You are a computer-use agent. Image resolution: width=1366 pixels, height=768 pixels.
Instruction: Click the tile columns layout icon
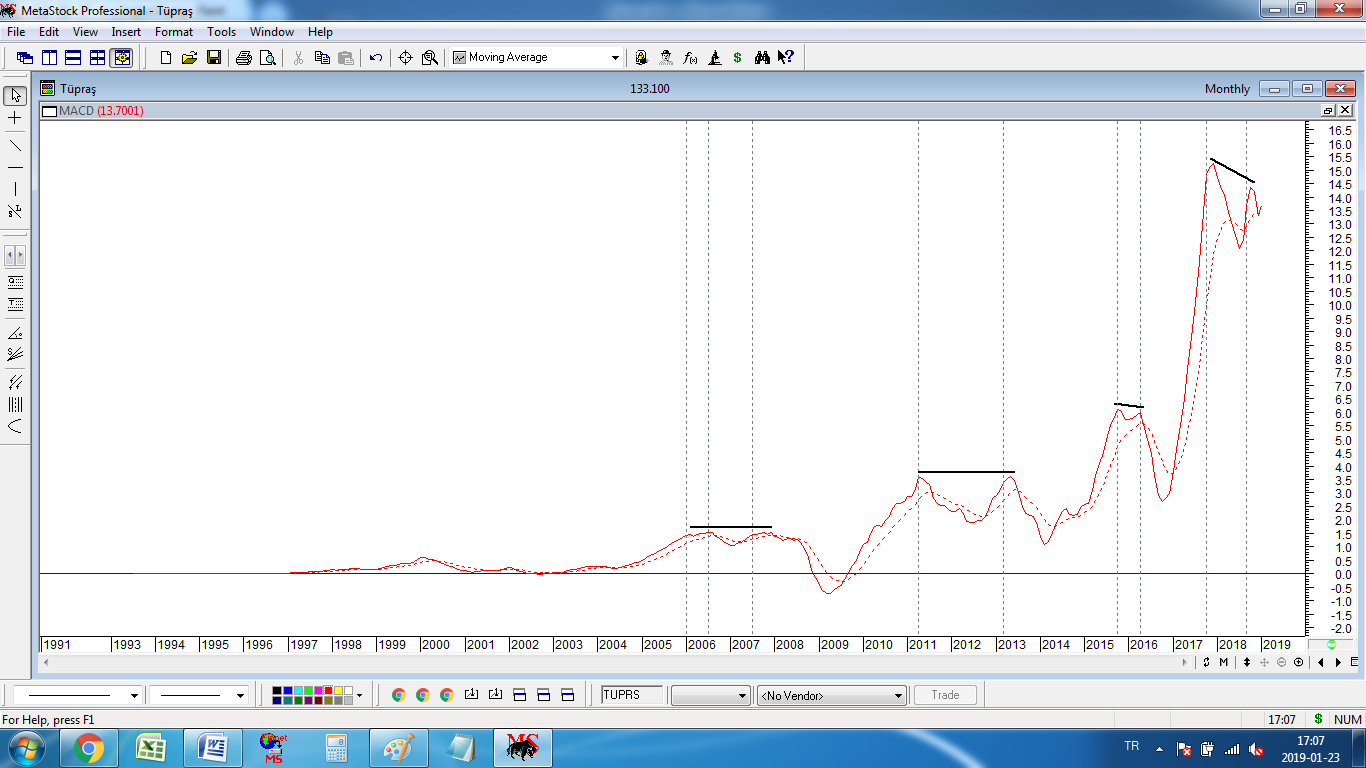click(49, 58)
